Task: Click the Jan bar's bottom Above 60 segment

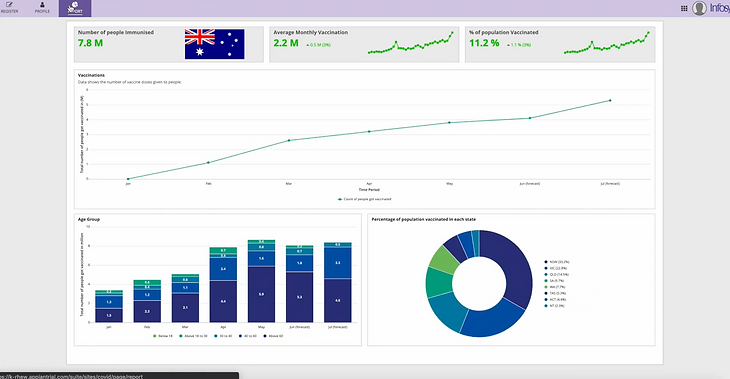Action: (108, 315)
